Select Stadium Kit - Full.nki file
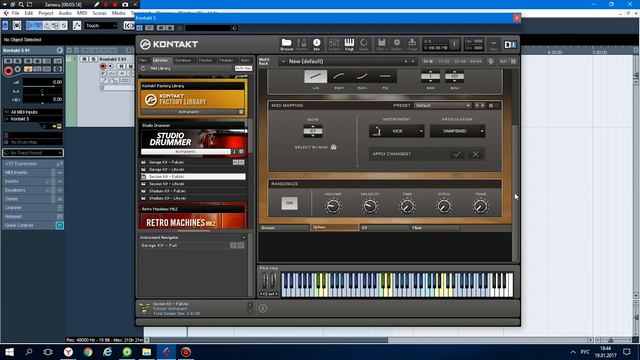Image resolution: width=640 pixels, height=360 pixels. point(193,191)
